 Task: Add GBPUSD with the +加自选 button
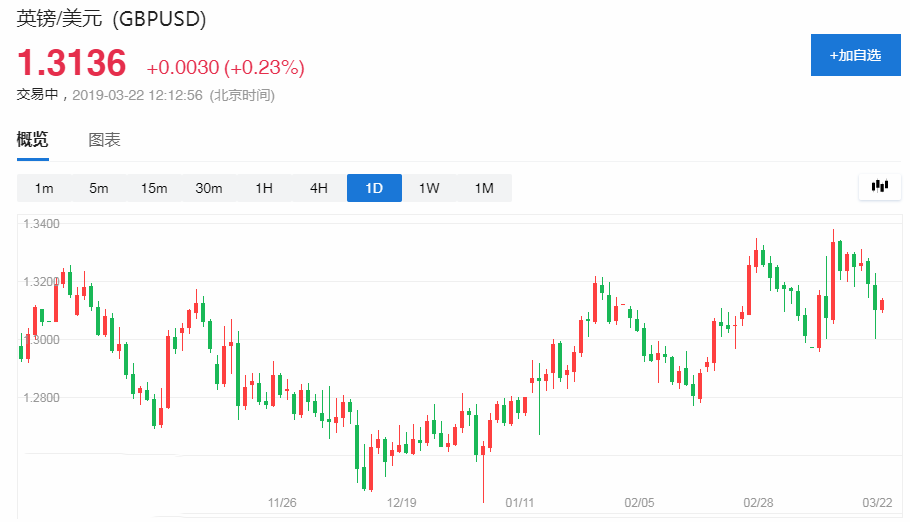(x=855, y=55)
